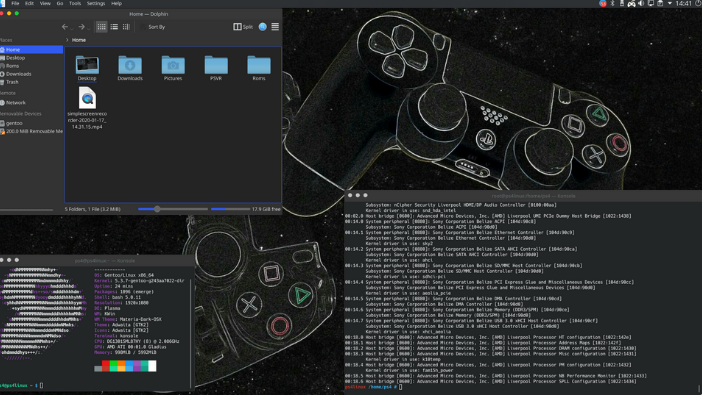Select the Downloads folder icon in file view
The width and height of the screenshot is (702, 395).
click(x=130, y=65)
